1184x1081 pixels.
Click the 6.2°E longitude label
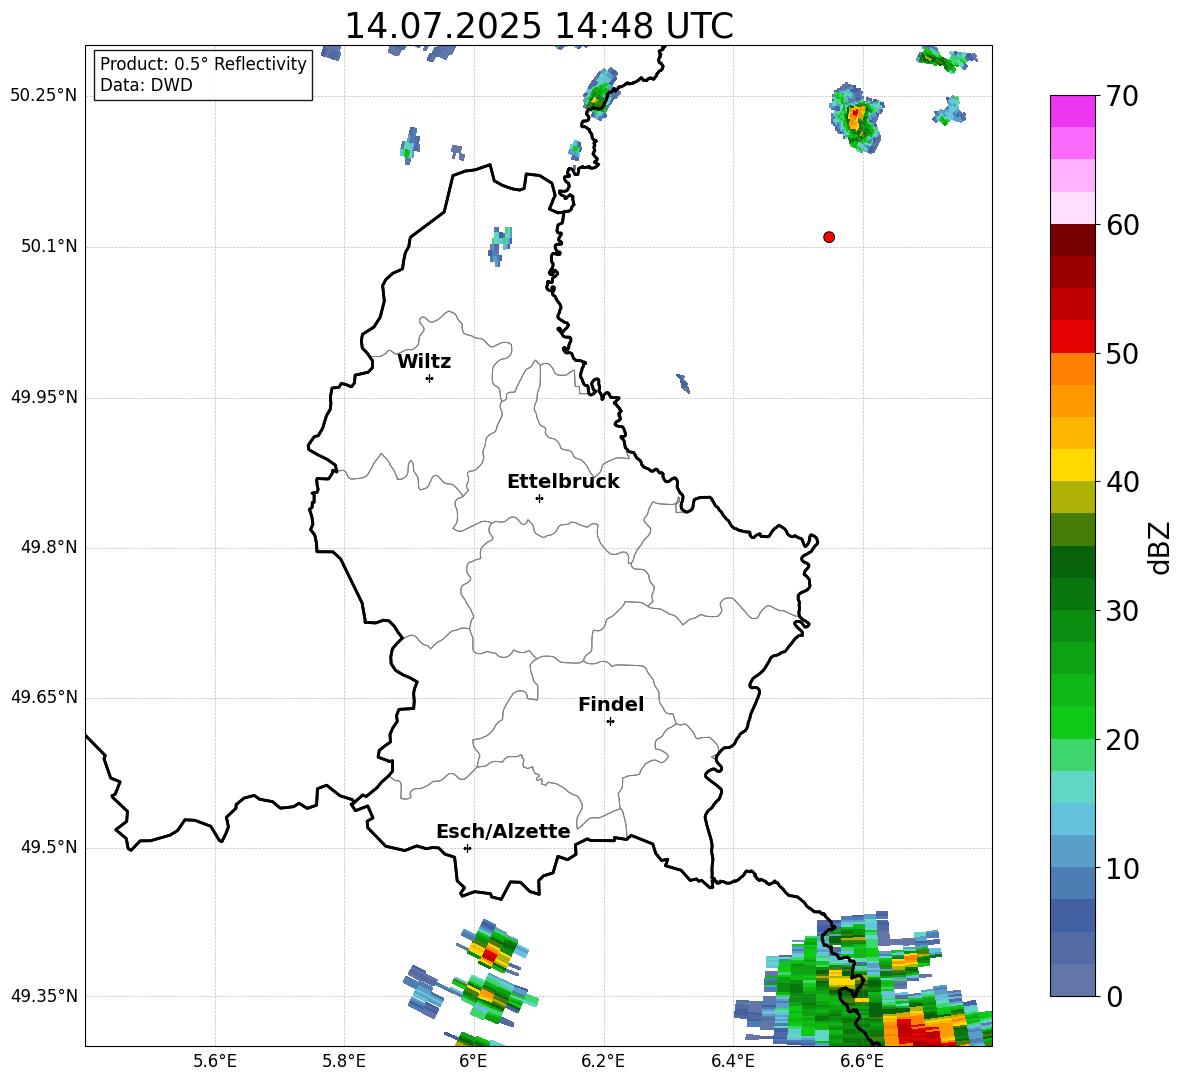pos(603,1061)
